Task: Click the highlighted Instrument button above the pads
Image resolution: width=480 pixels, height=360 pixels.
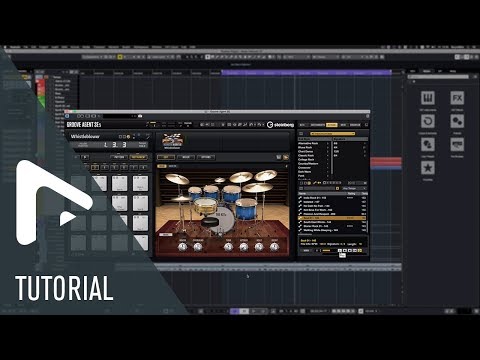Action: 138,157
